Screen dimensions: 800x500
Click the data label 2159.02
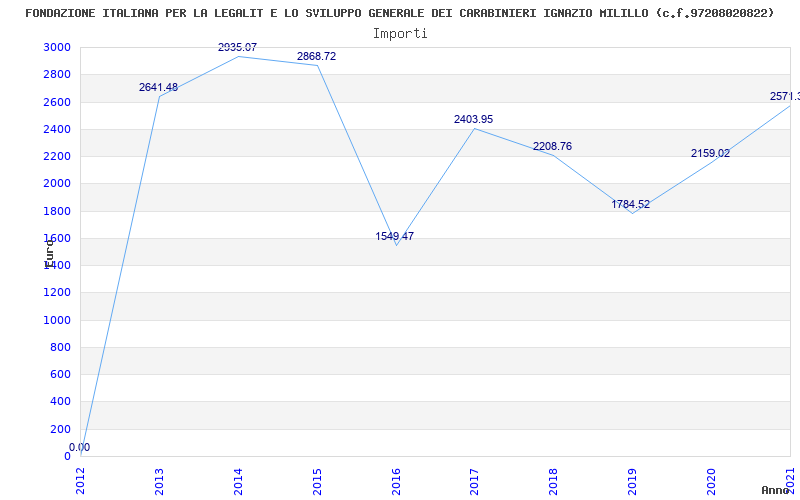[710, 153]
